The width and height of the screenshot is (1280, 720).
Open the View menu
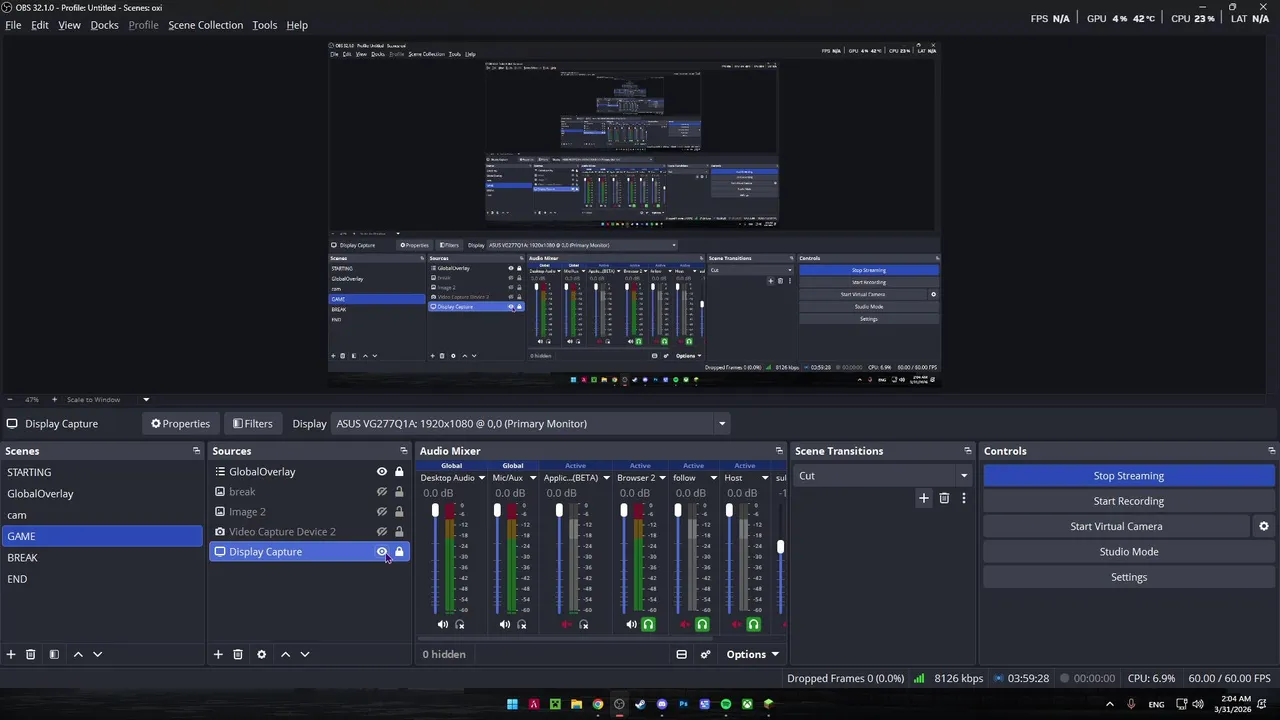point(69,25)
